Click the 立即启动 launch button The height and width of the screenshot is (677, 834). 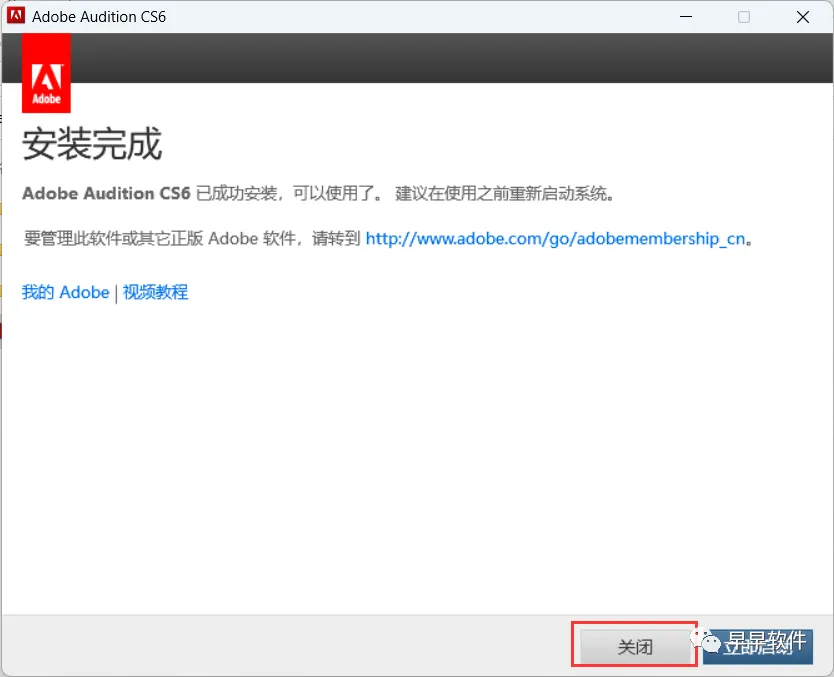pyautogui.click(x=757, y=647)
